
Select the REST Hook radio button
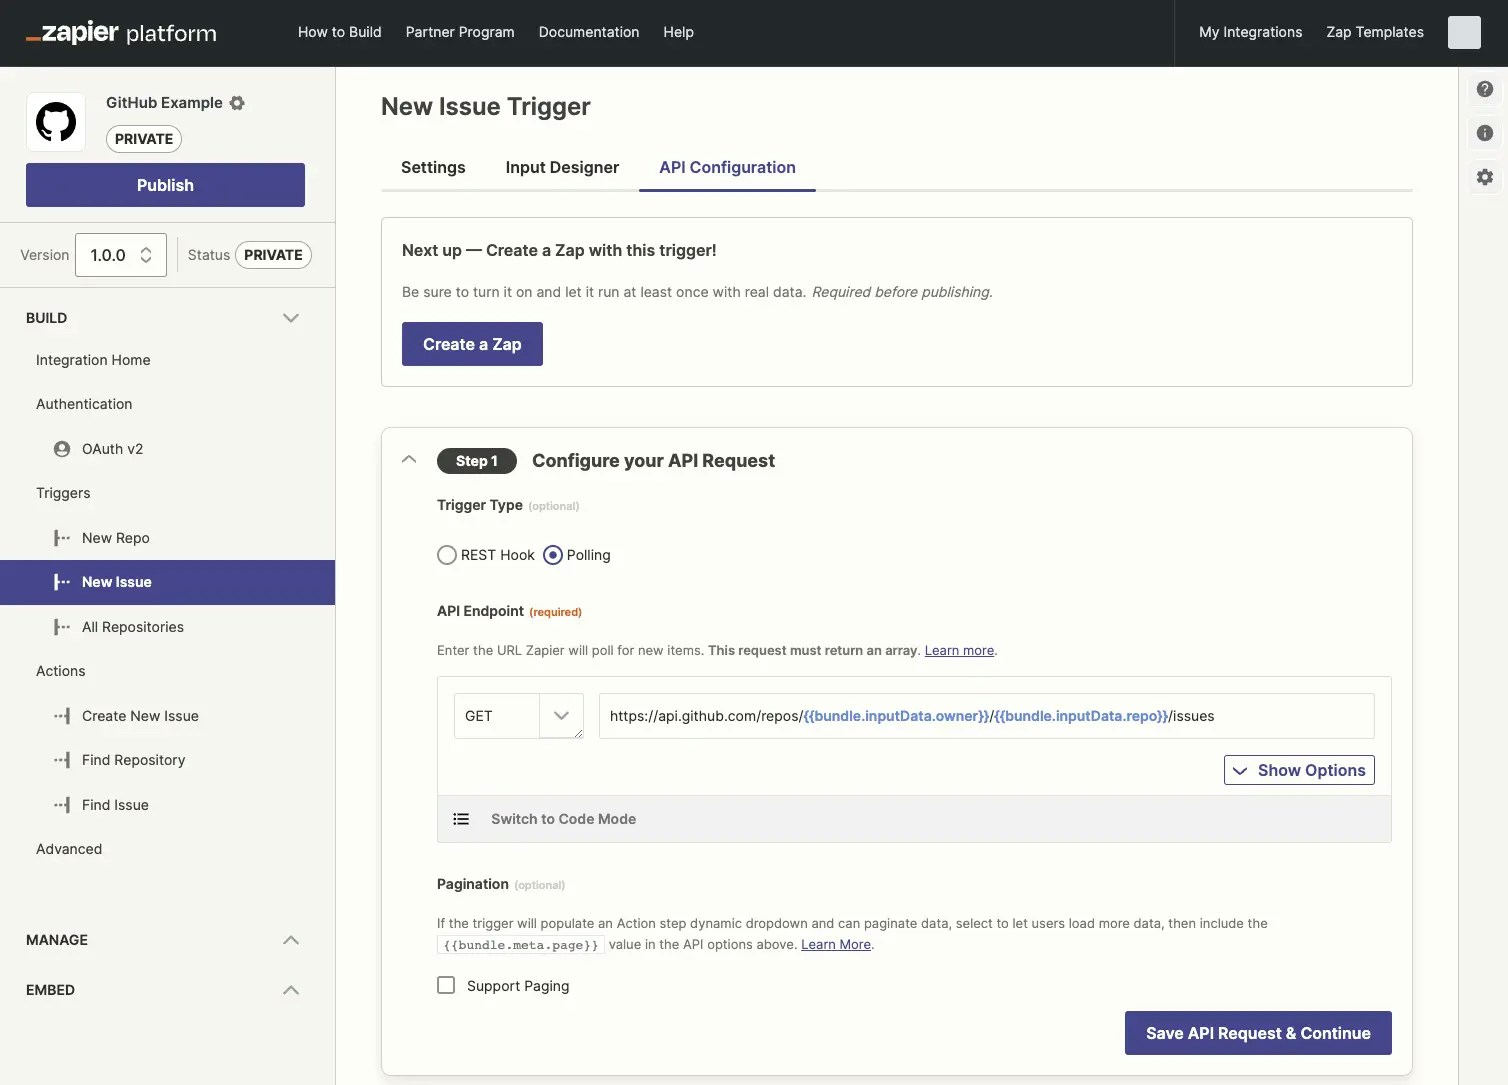pyautogui.click(x=446, y=555)
